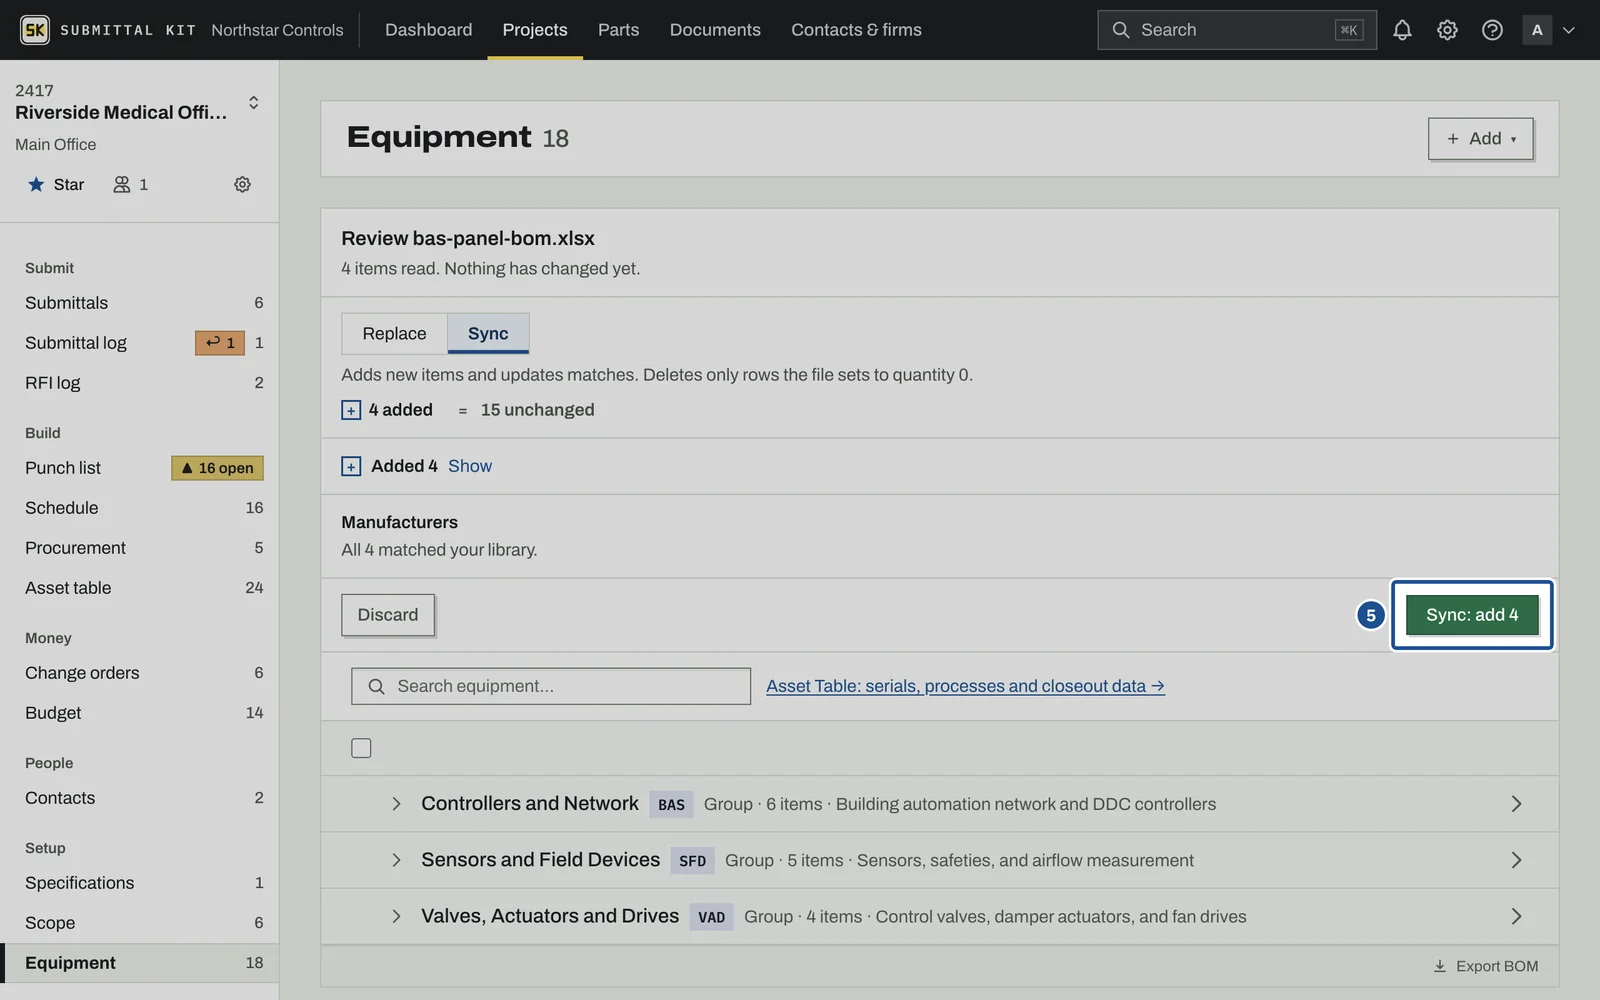Open project settings gear in sidebar
The height and width of the screenshot is (1000, 1600).
tap(242, 184)
